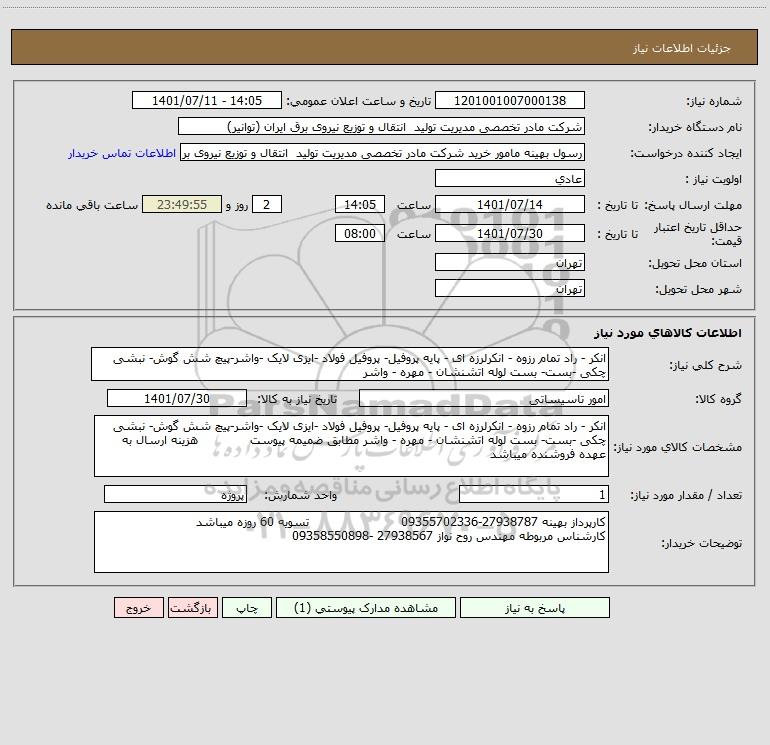This screenshot has width=770, height=745.
Task: Click the گروه کالا label
Action: [718, 399]
